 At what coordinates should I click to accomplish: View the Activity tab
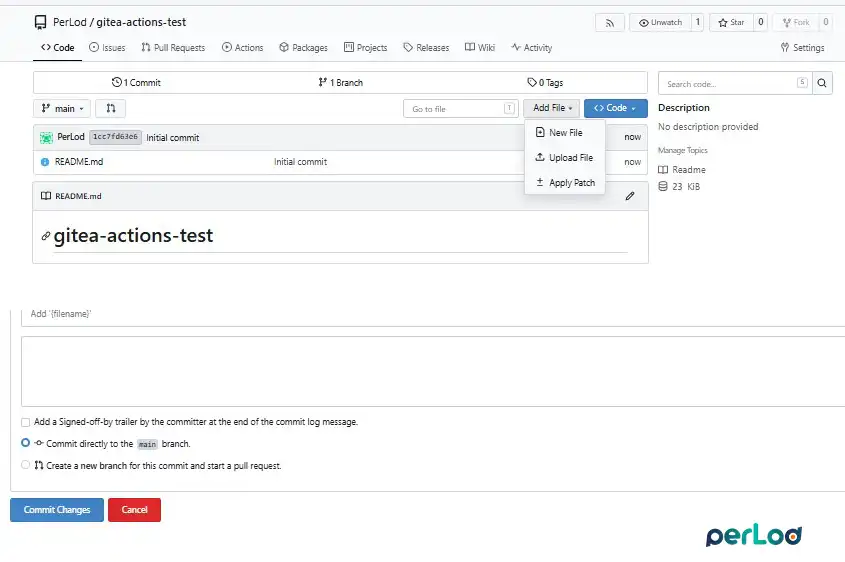[531, 47]
